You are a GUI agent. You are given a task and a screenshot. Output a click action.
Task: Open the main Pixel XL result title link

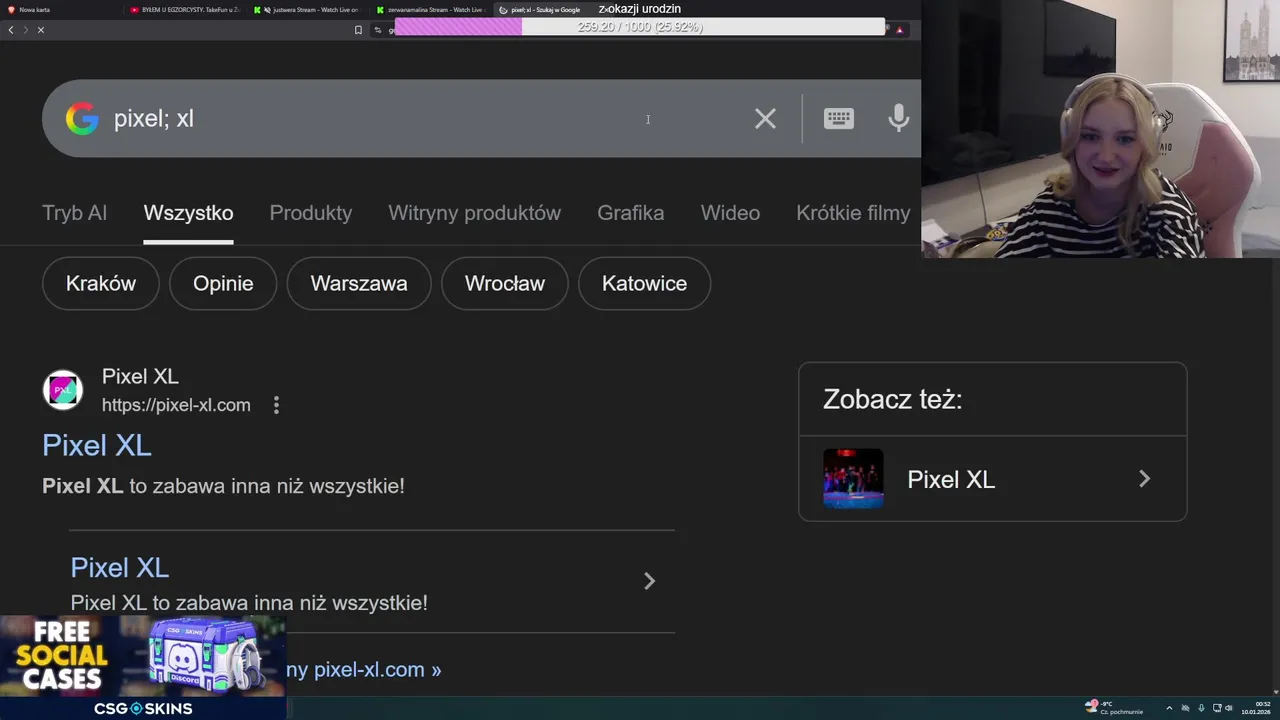(x=97, y=445)
